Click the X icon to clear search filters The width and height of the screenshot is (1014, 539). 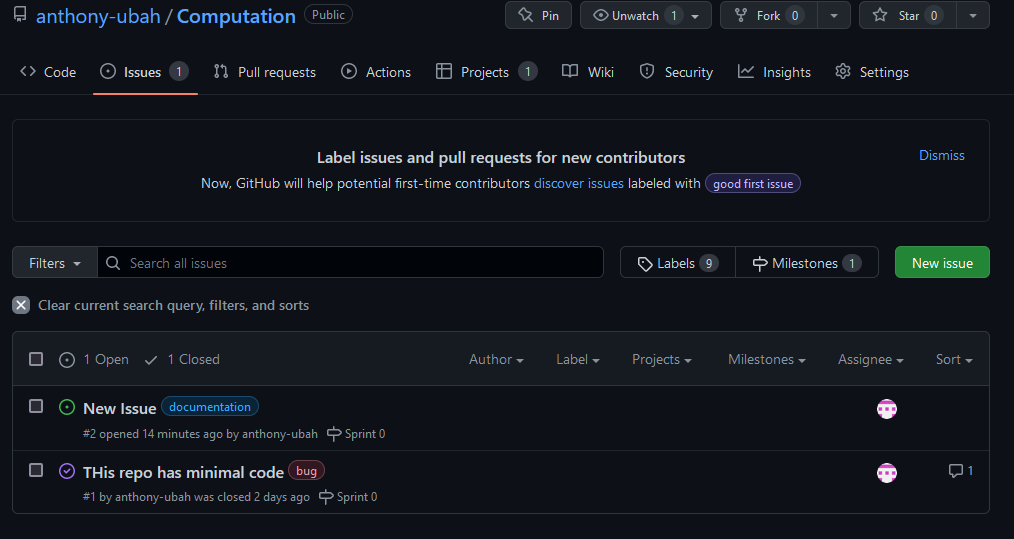pyautogui.click(x=21, y=305)
